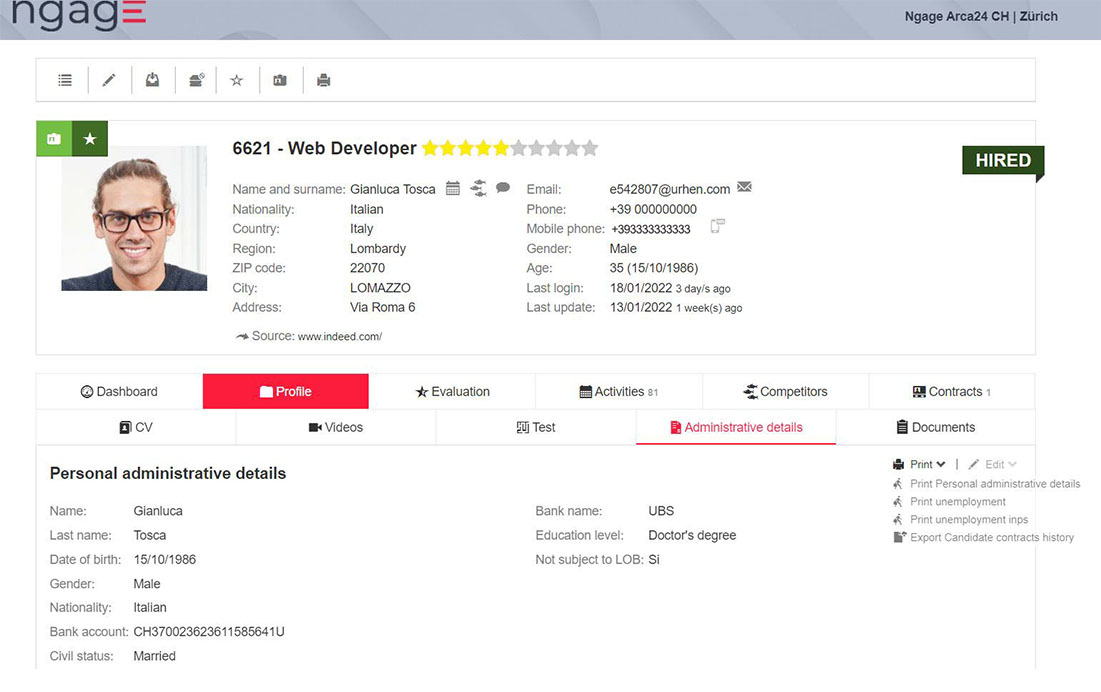Click Print Personal administrative details
Screen dimensions: 1101x692
pos(994,484)
